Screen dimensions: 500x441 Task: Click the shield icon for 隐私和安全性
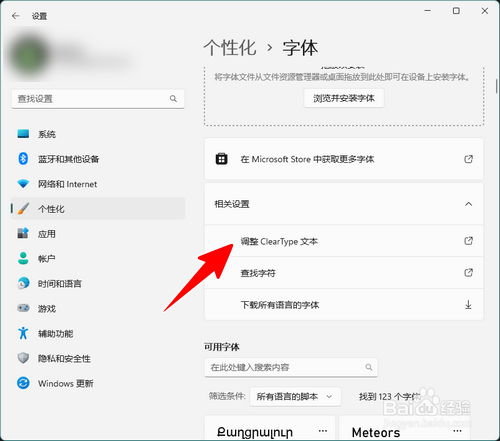(23, 358)
